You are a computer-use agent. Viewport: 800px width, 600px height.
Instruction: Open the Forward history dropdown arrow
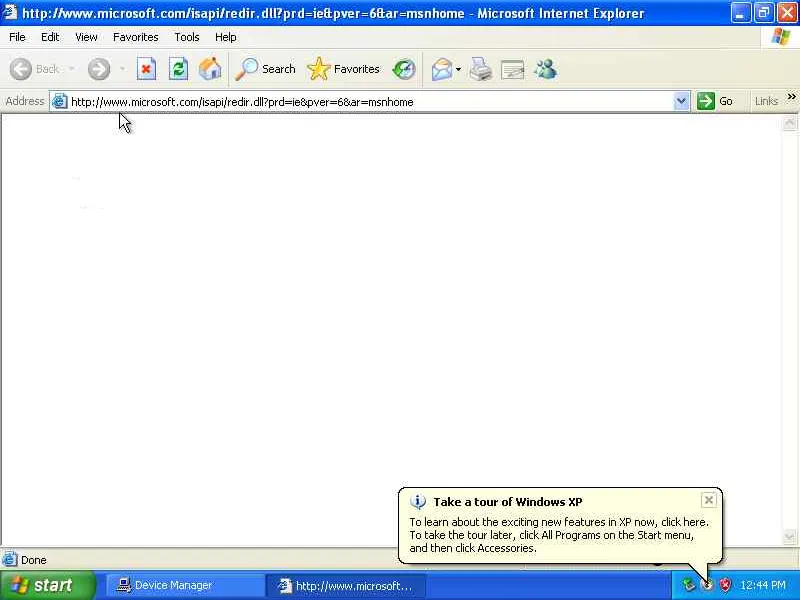pos(122,69)
